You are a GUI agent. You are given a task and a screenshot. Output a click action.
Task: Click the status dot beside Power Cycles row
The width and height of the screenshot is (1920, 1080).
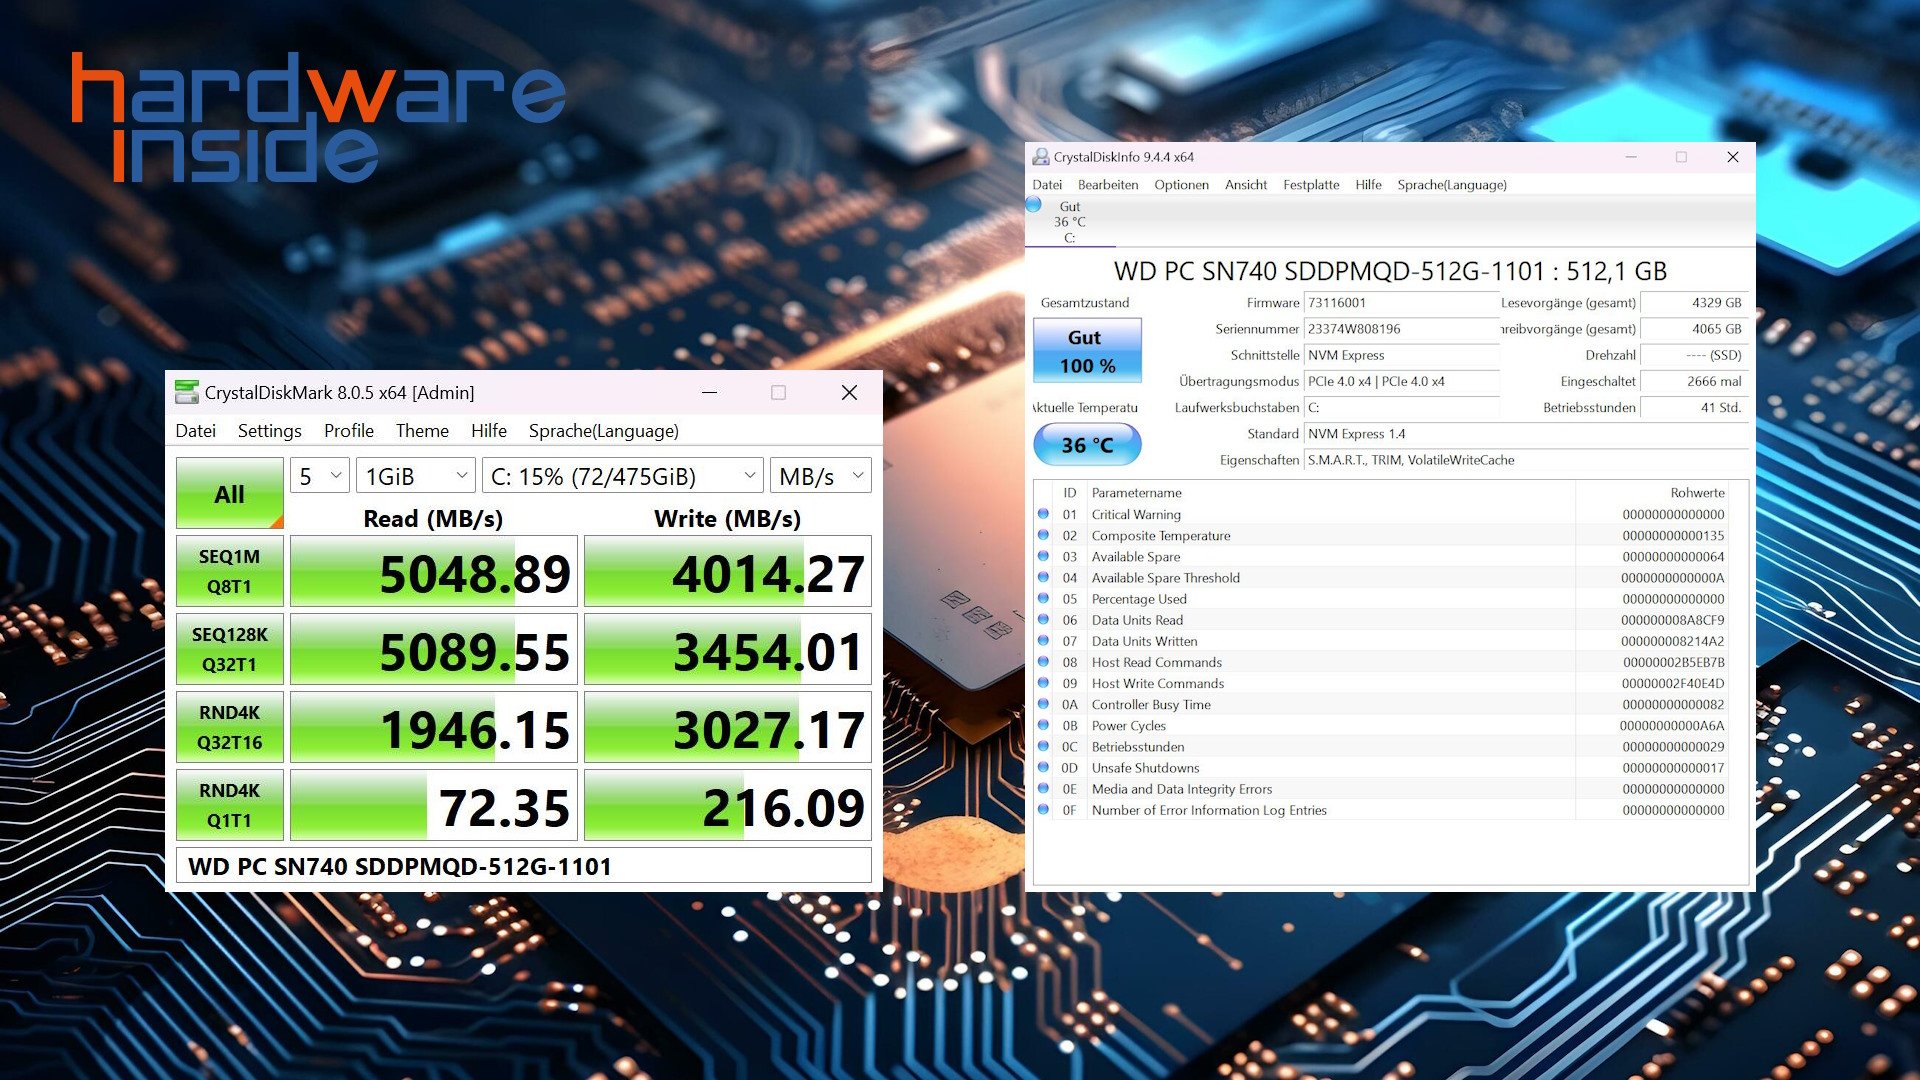(x=1043, y=725)
